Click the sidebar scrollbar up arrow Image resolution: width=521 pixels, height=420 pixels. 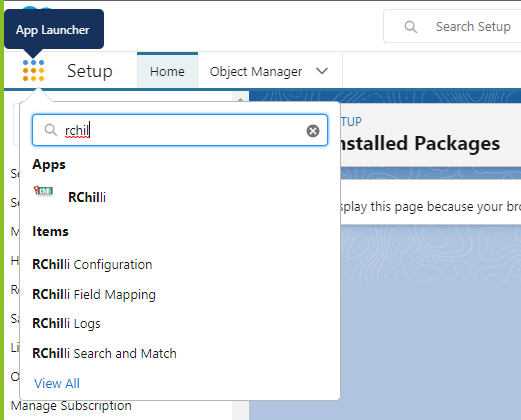coord(240,99)
